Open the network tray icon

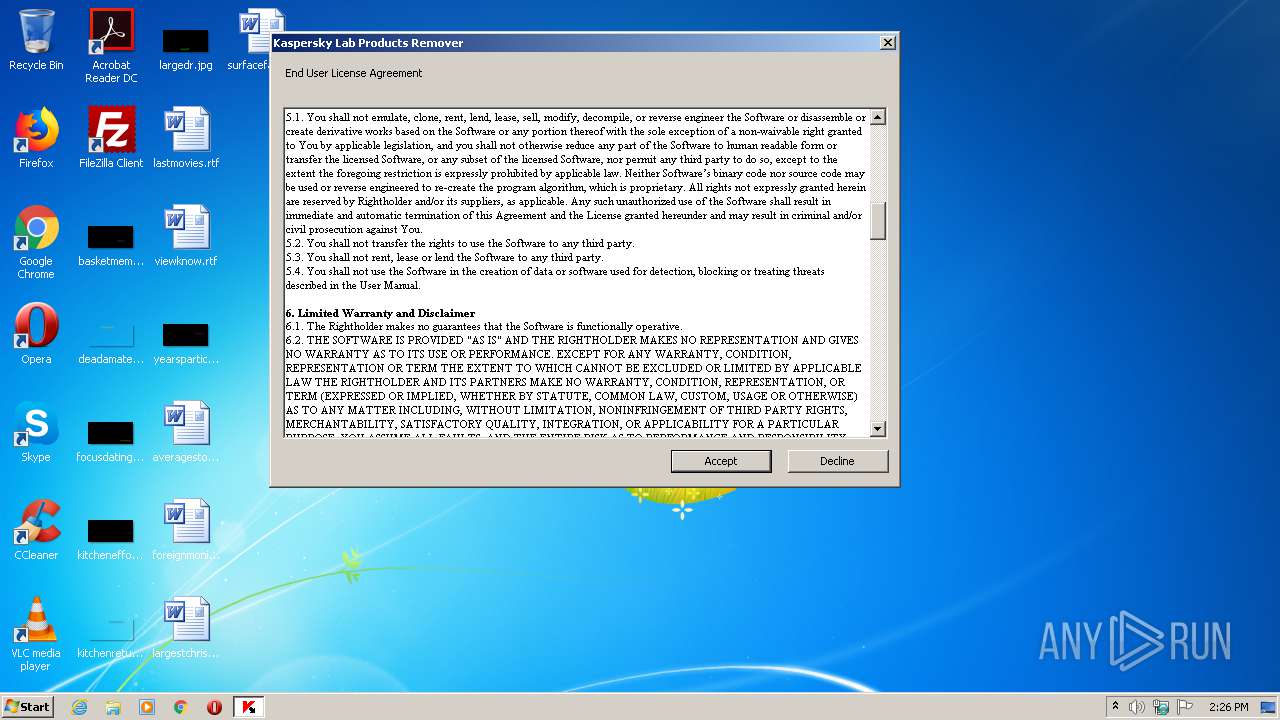pos(1161,707)
